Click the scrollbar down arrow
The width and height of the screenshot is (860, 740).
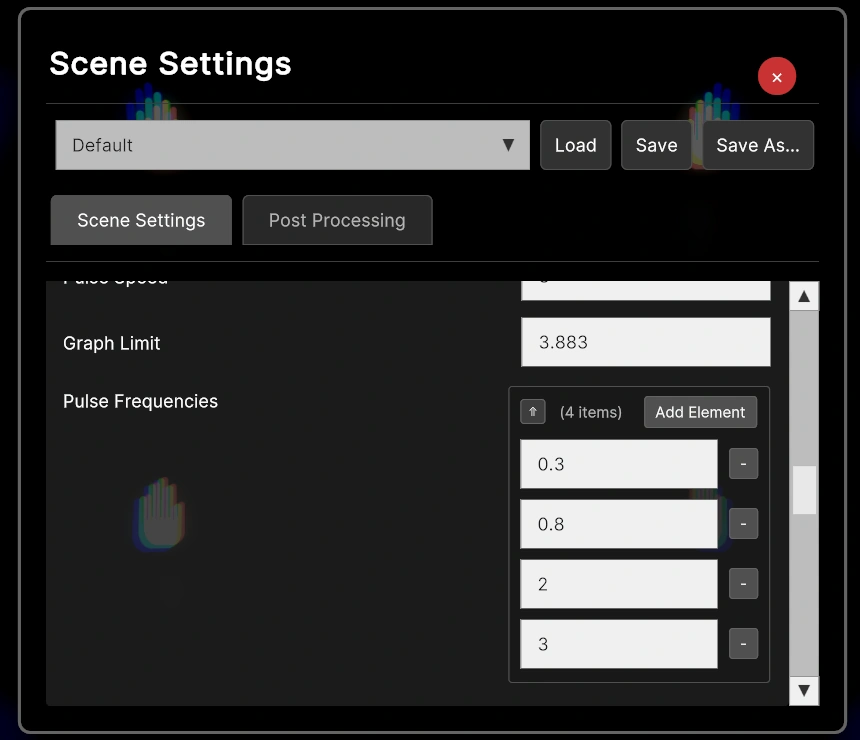click(804, 690)
